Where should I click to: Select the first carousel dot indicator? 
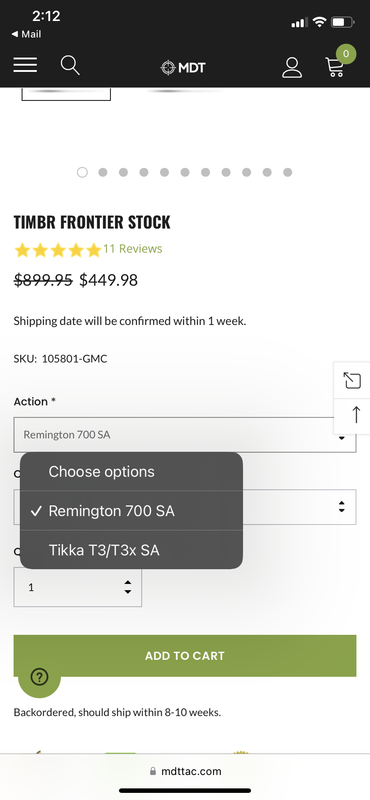point(82,172)
